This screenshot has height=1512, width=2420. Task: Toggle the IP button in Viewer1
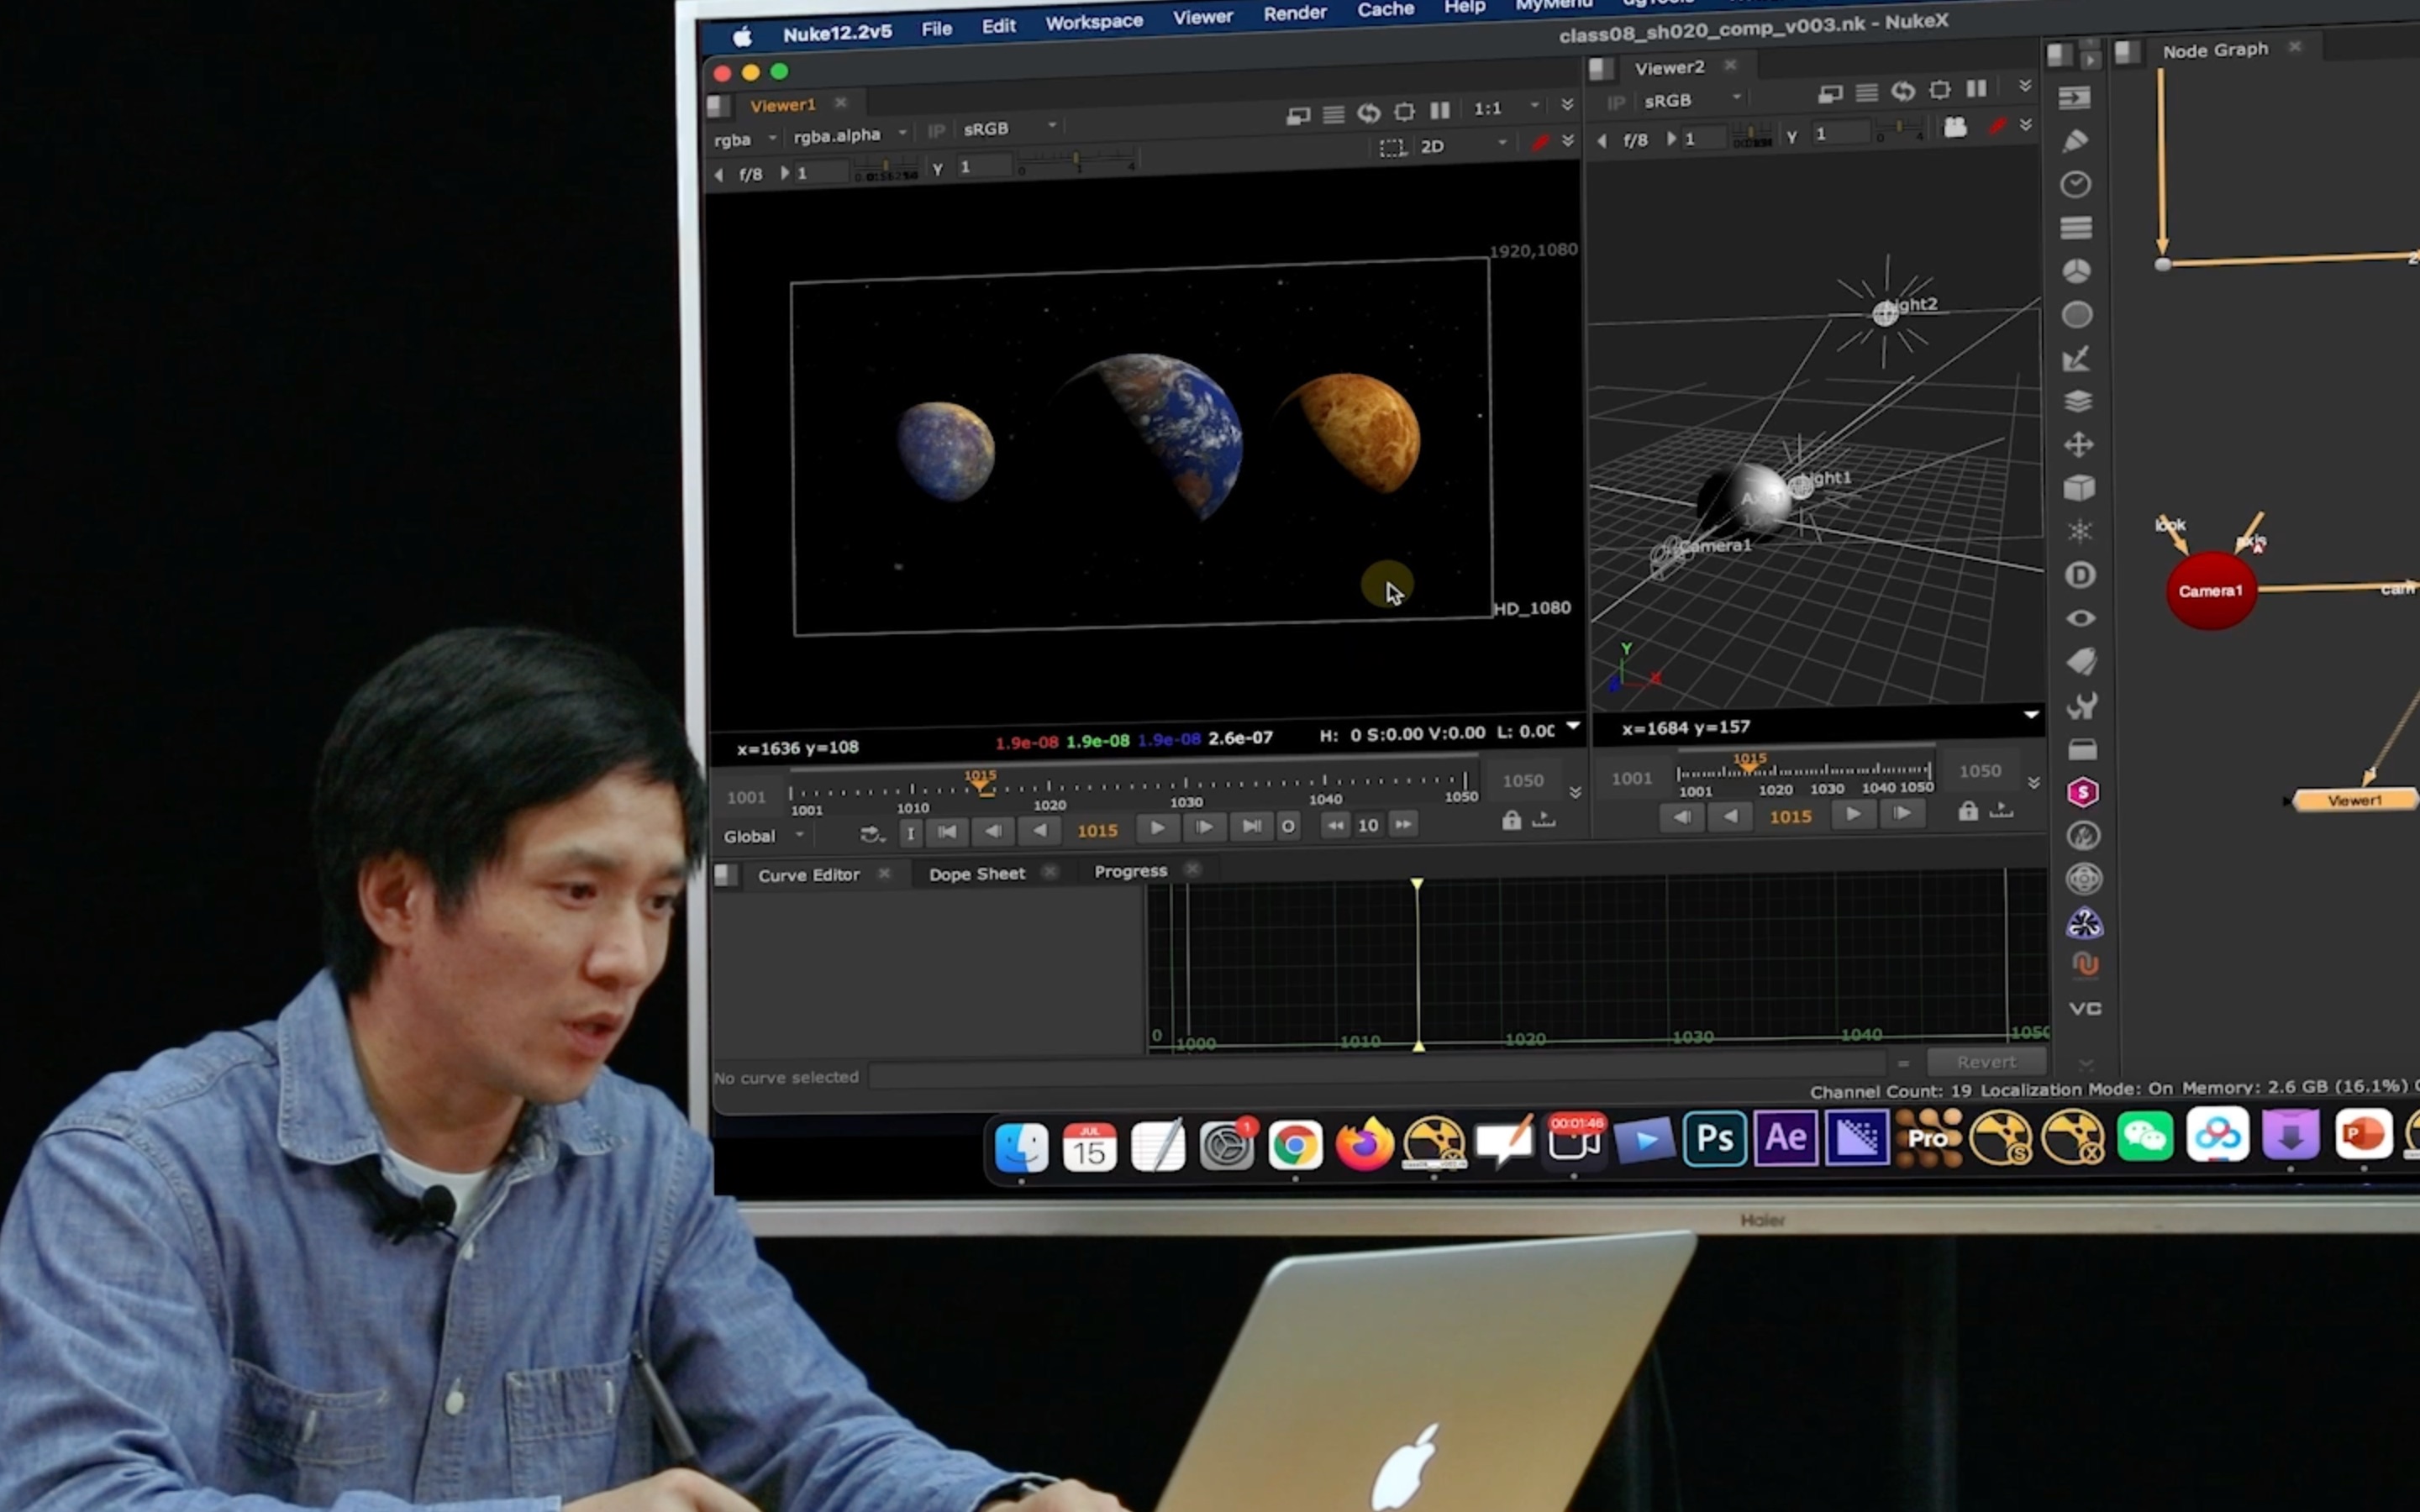936,130
